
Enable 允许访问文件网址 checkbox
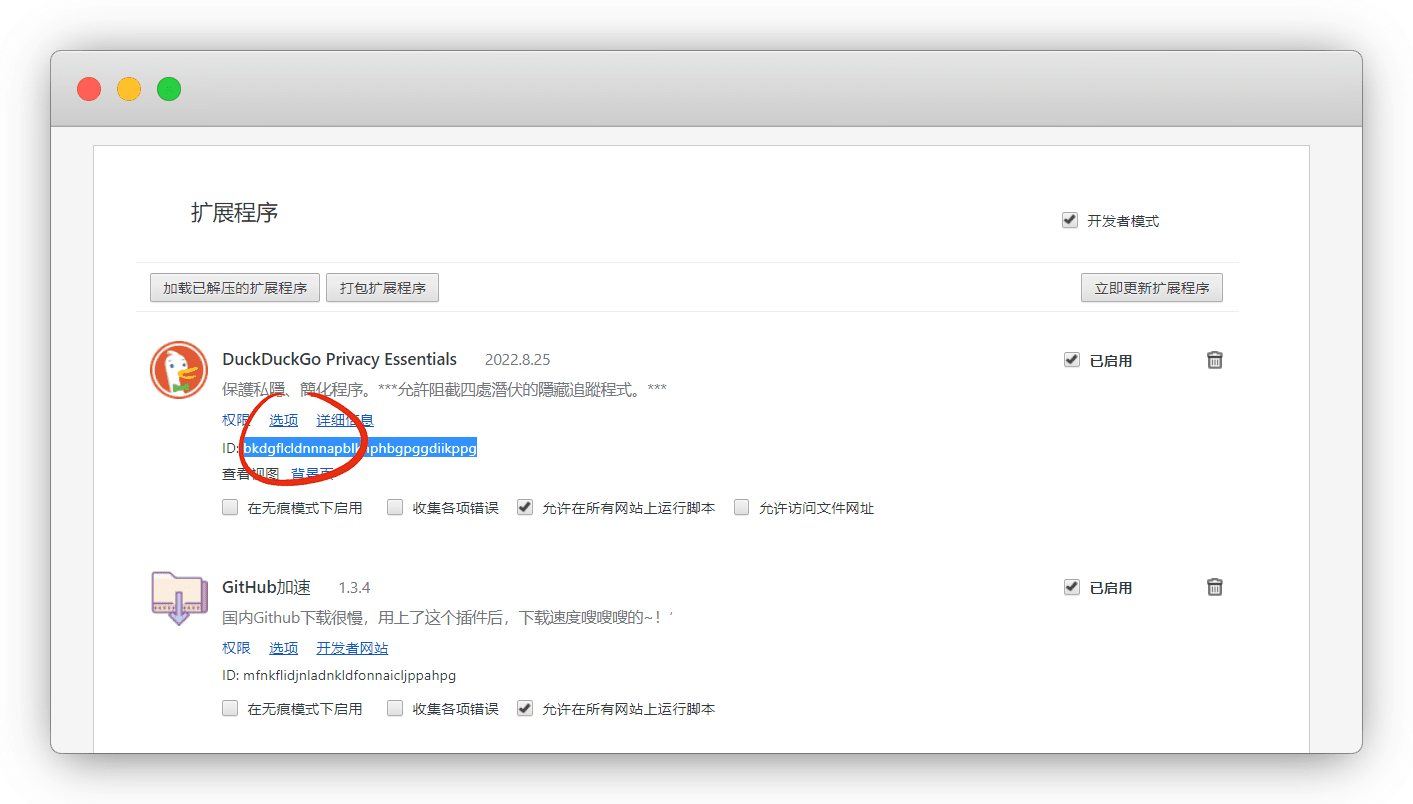[x=742, y=507]
